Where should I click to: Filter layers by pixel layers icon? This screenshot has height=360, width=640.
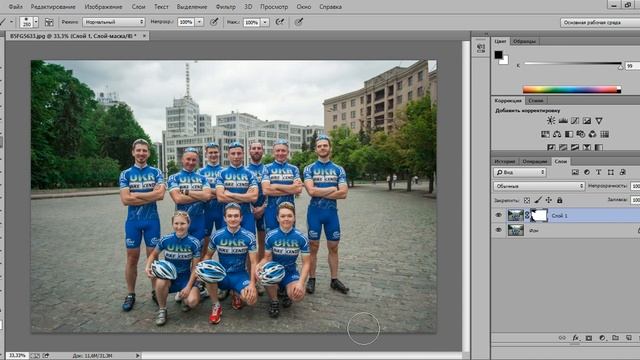point(575,172)
